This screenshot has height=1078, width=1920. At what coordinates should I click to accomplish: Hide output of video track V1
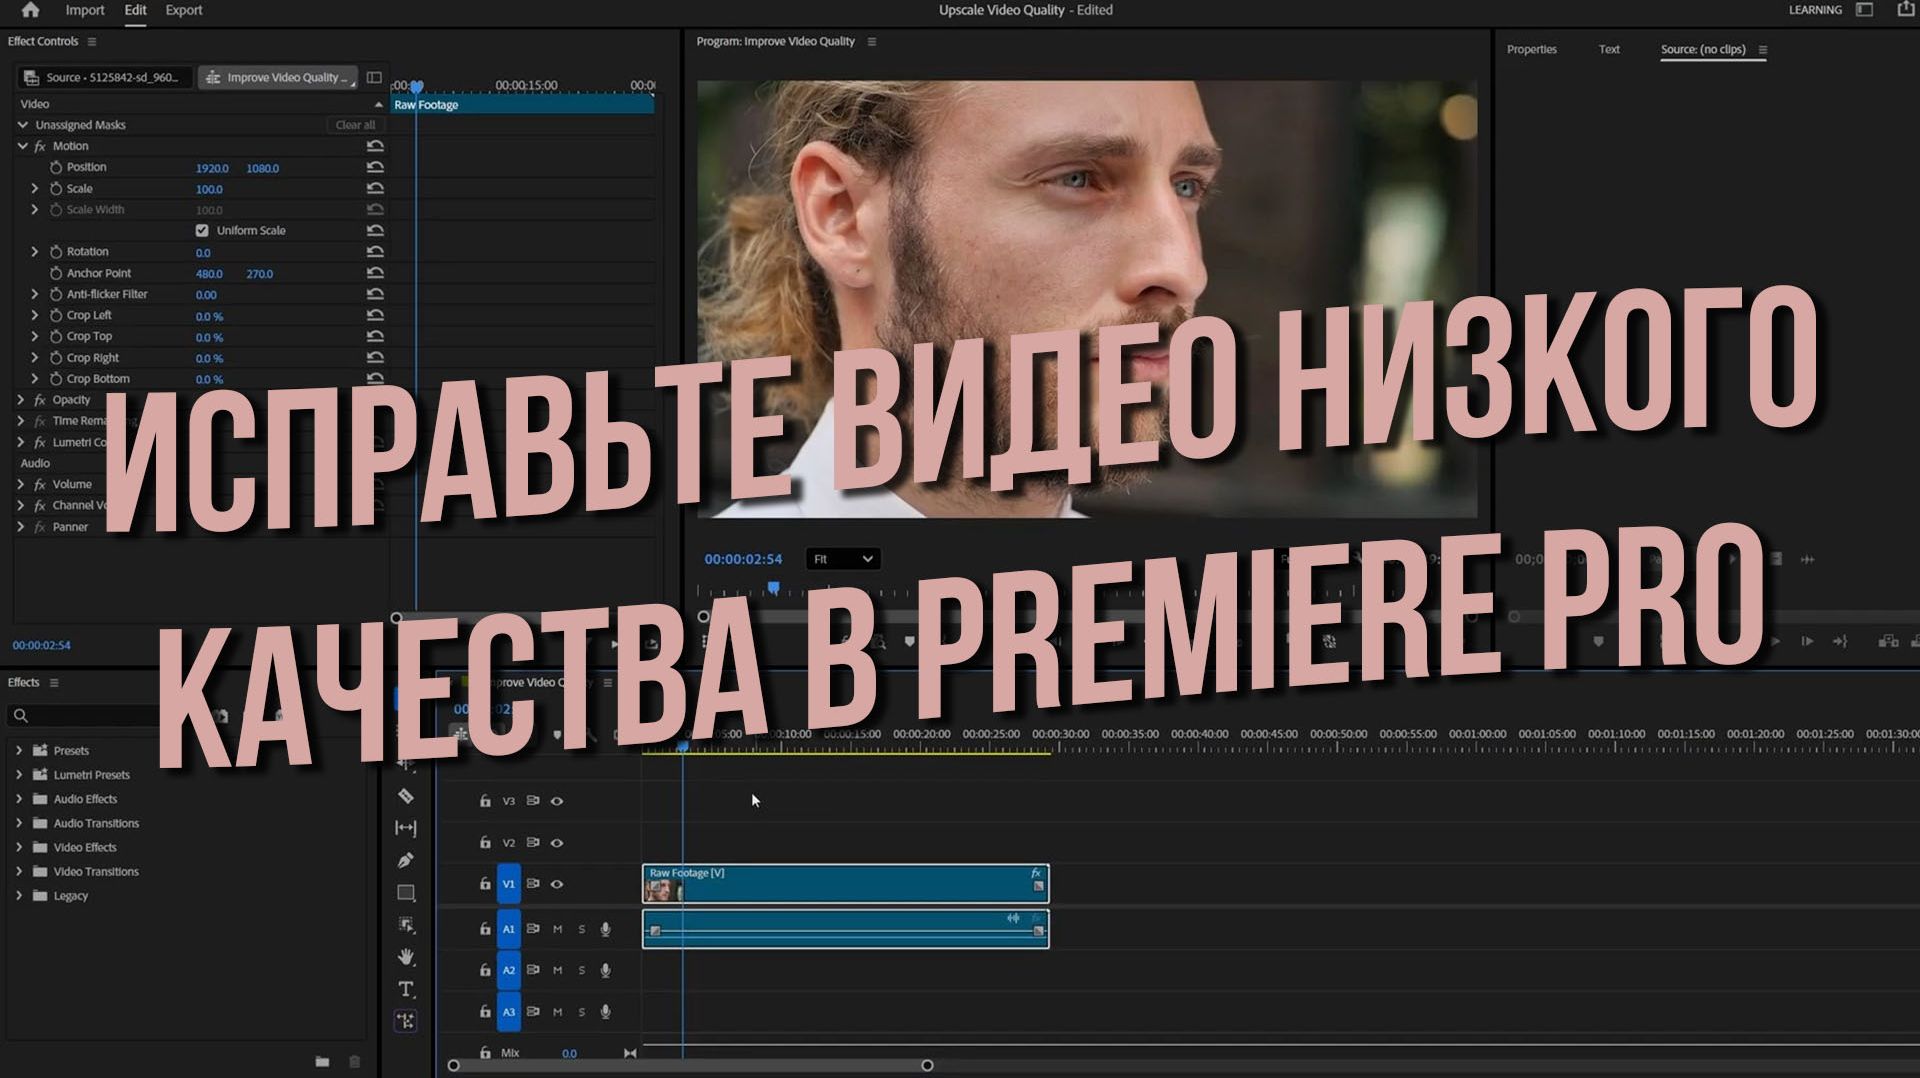(x=556, y=884)
